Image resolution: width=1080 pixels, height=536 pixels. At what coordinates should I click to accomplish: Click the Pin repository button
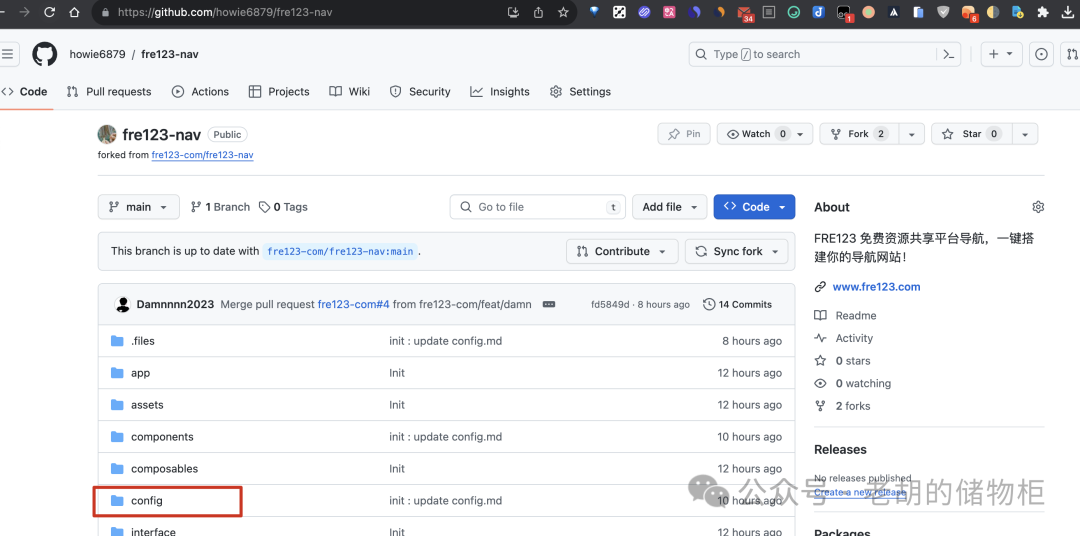point(684,134)
